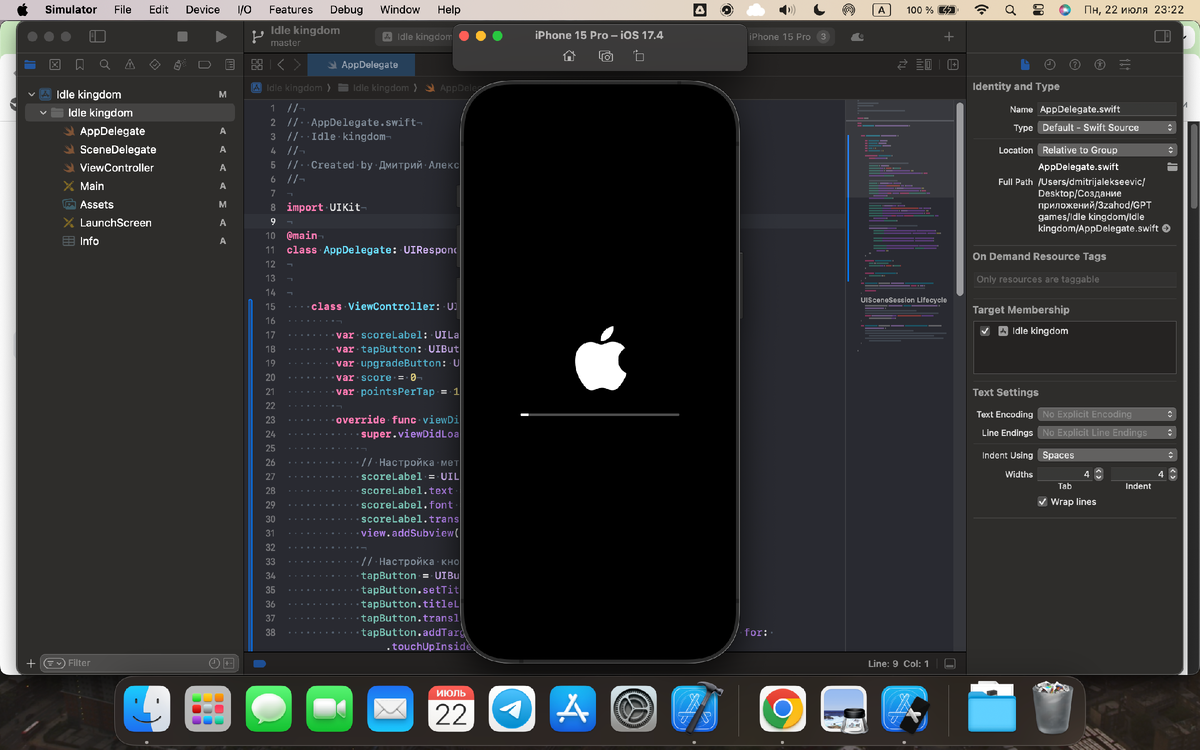Image resolution: width=1200 pixels, height=750 pixels.
Task: Open AppDelegate in the project navigator
Action: coord(112,131)
